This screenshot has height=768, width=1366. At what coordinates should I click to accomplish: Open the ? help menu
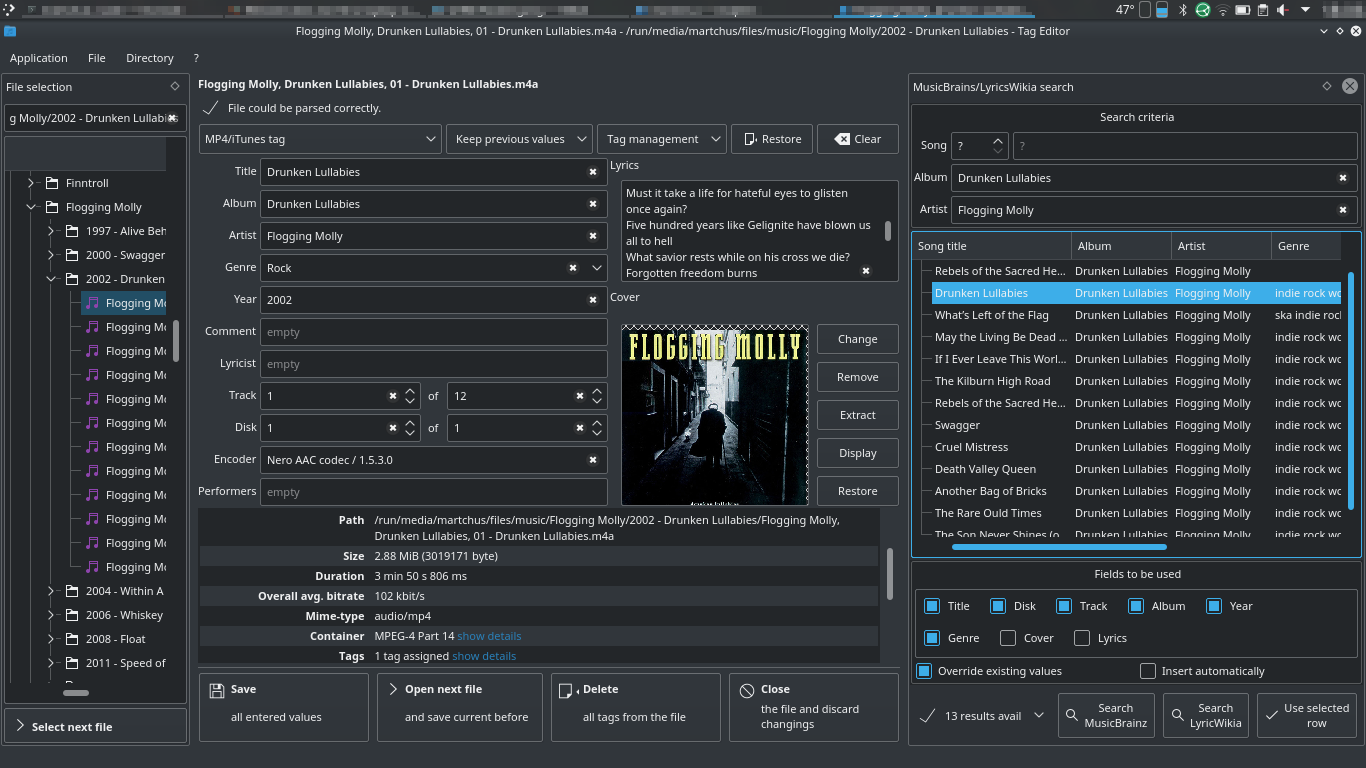click(x=196, y=58)
